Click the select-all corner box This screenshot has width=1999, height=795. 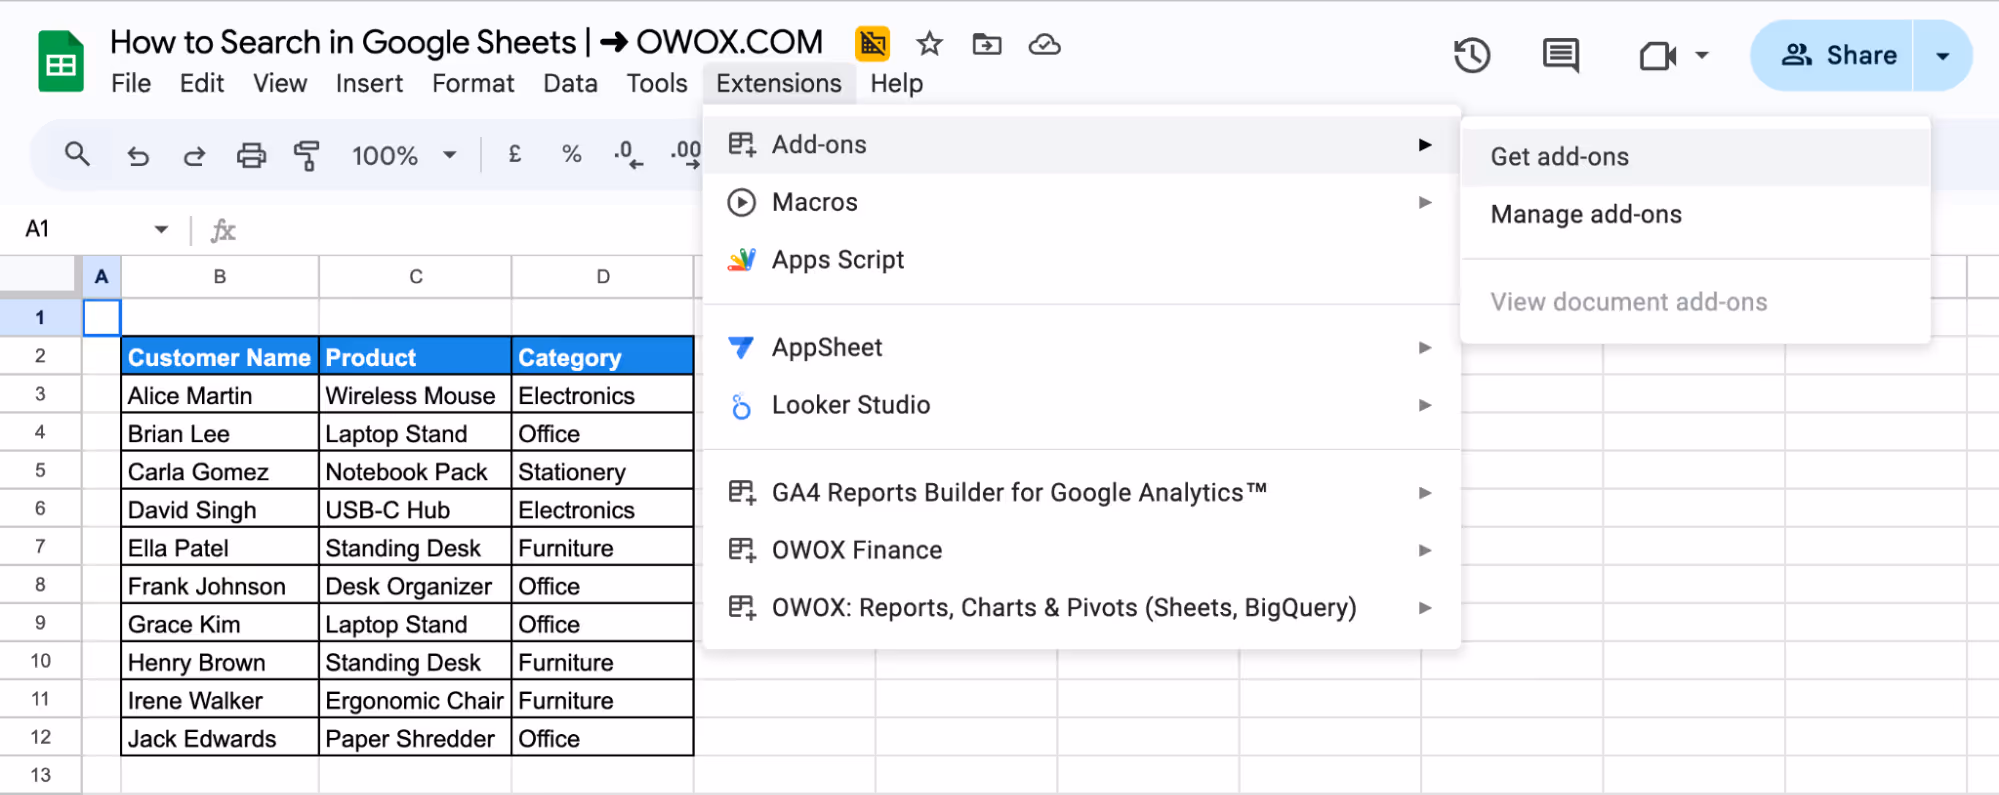click(40, 276)
